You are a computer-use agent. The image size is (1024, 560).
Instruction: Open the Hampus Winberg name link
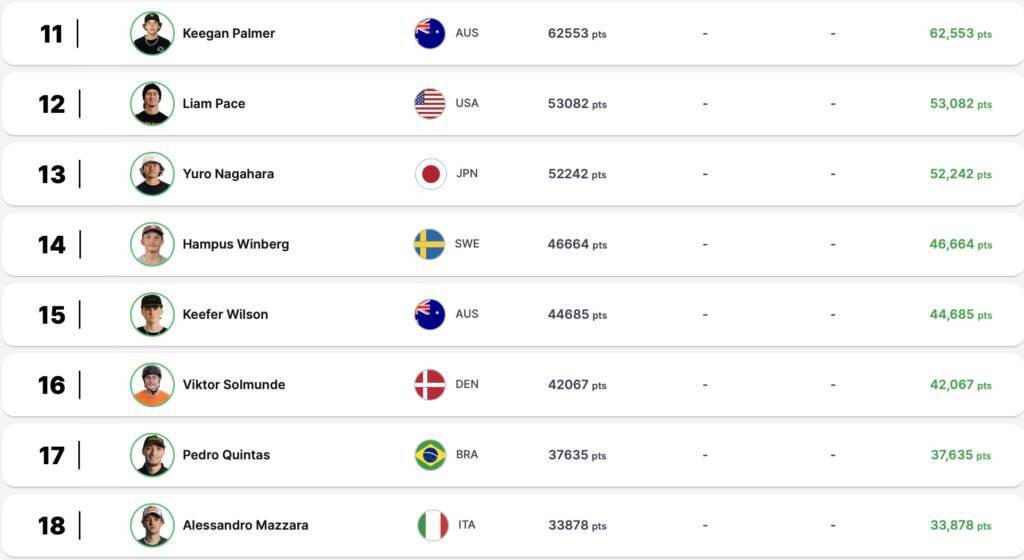click(x=236, y=244)
